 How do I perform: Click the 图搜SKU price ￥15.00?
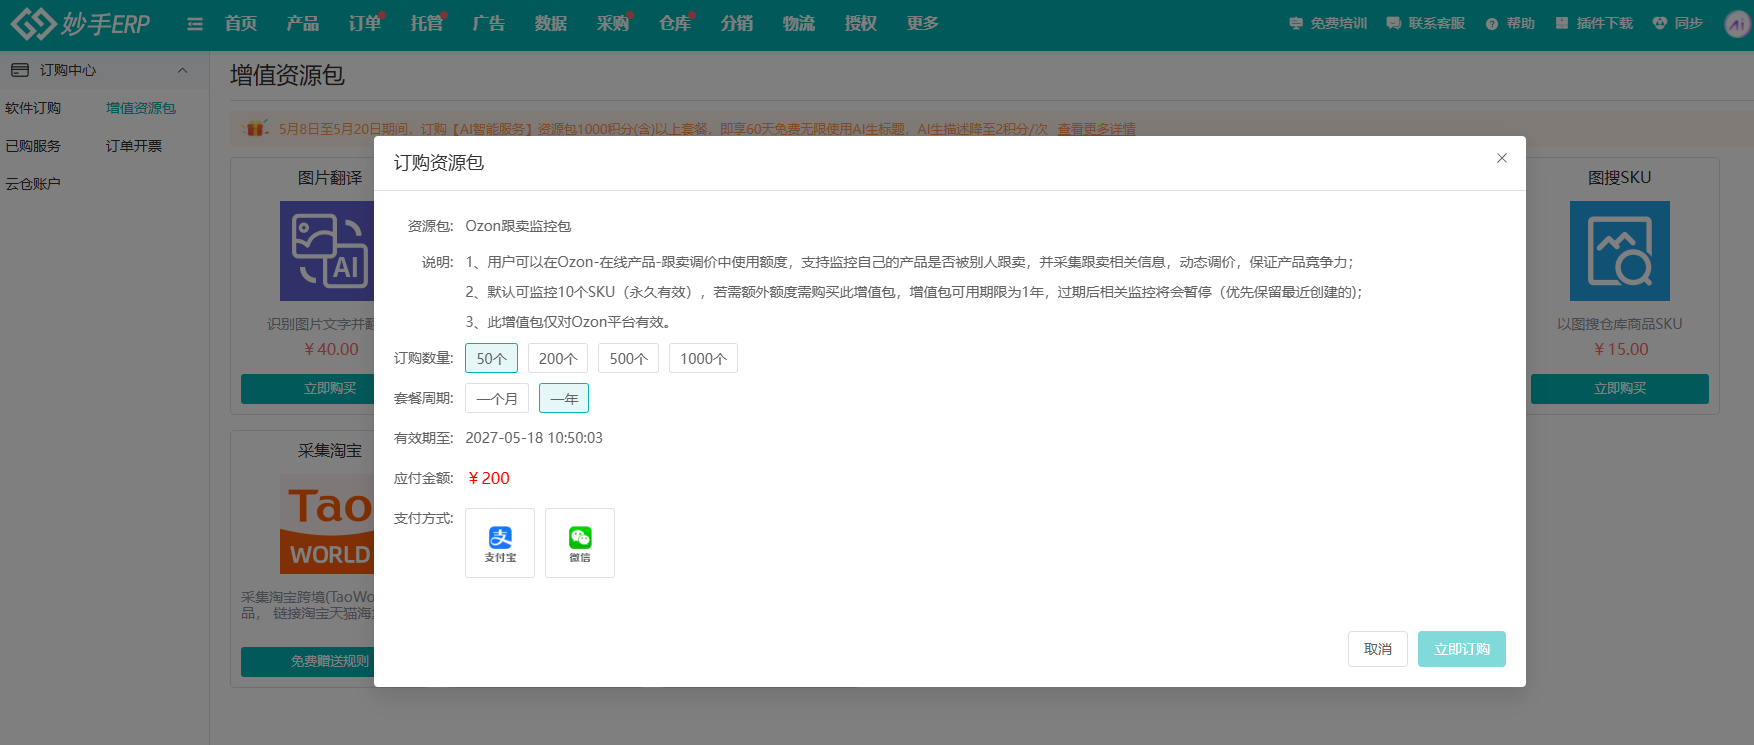pos(1620,349)
